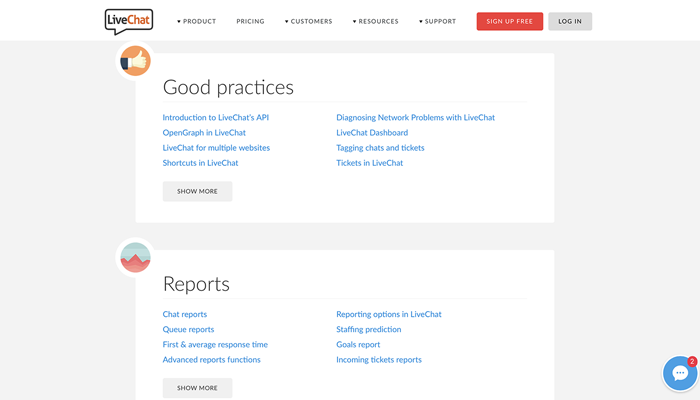700x400 pixels.
Task: Open Tagging chats and tickets article
Action: (380, 148)
